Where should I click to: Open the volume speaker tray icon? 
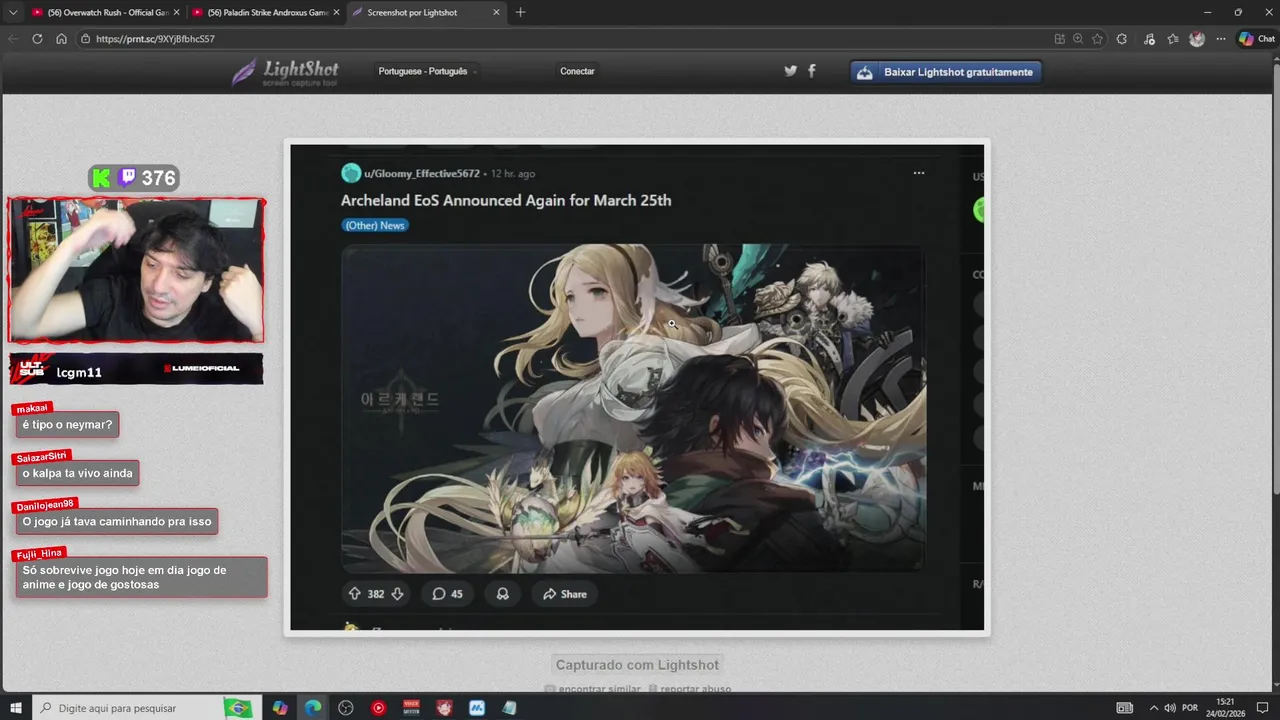click(x=1170, y=708)
